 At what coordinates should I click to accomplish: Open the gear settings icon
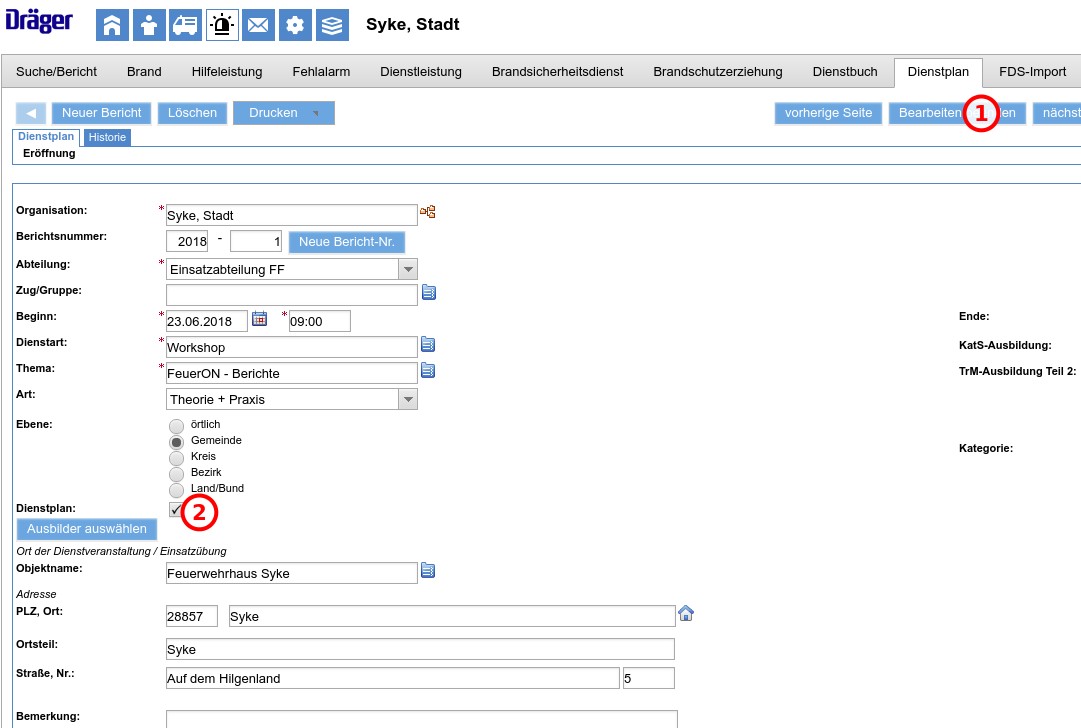tap(295, 25)
